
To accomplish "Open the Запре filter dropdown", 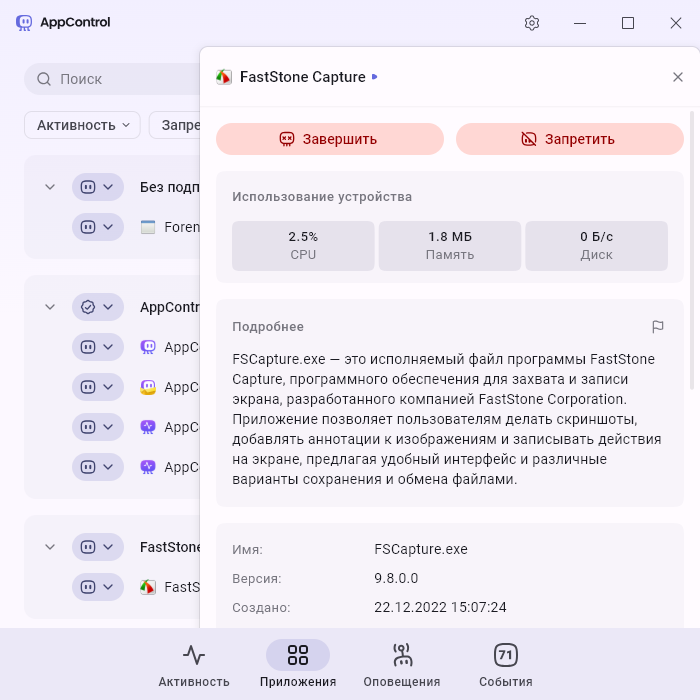I will click(175, 125).
